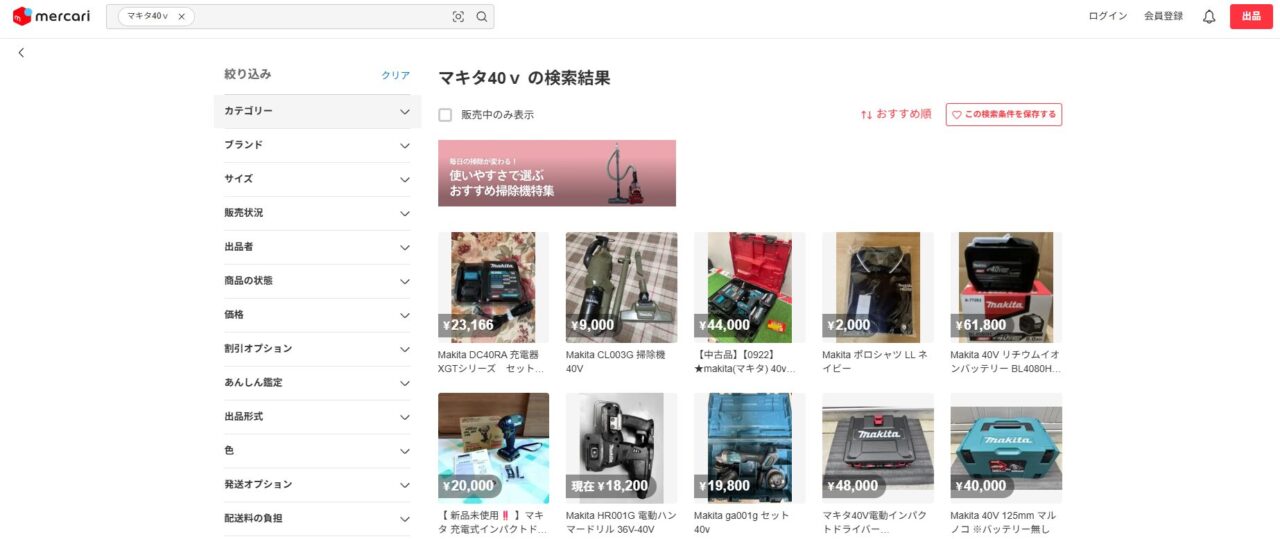Click the 会員登録 link

point(1163,17)
